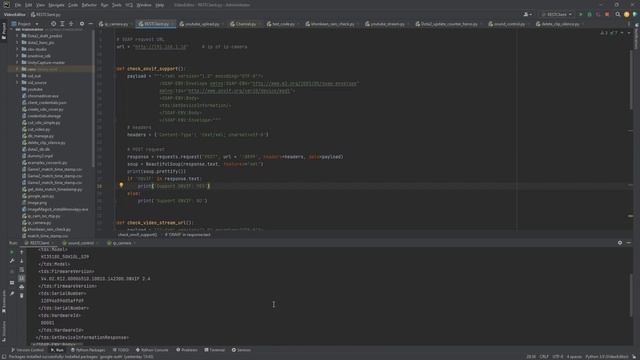Open the Refactor menu
The height and width of the screenshot is (360, 640).
click(89, 5)
